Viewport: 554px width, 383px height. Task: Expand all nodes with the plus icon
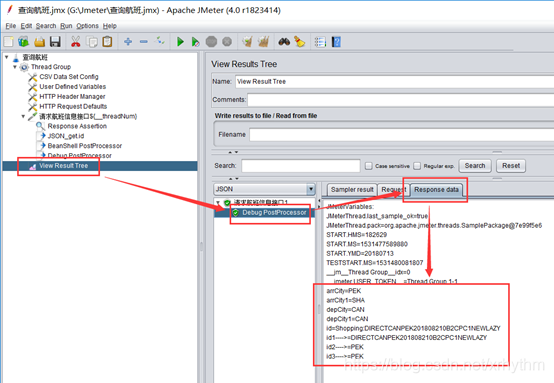tap(128, 42)
